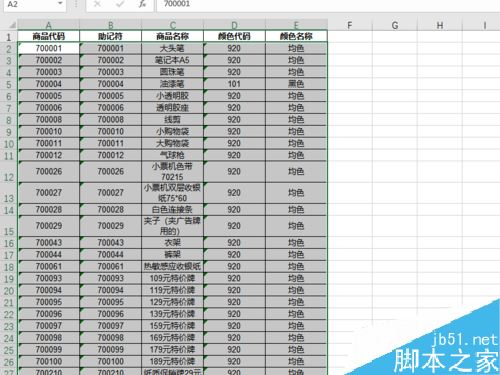The image size is (500, 375).
Task: Select row 20 header
Action: 9,290
